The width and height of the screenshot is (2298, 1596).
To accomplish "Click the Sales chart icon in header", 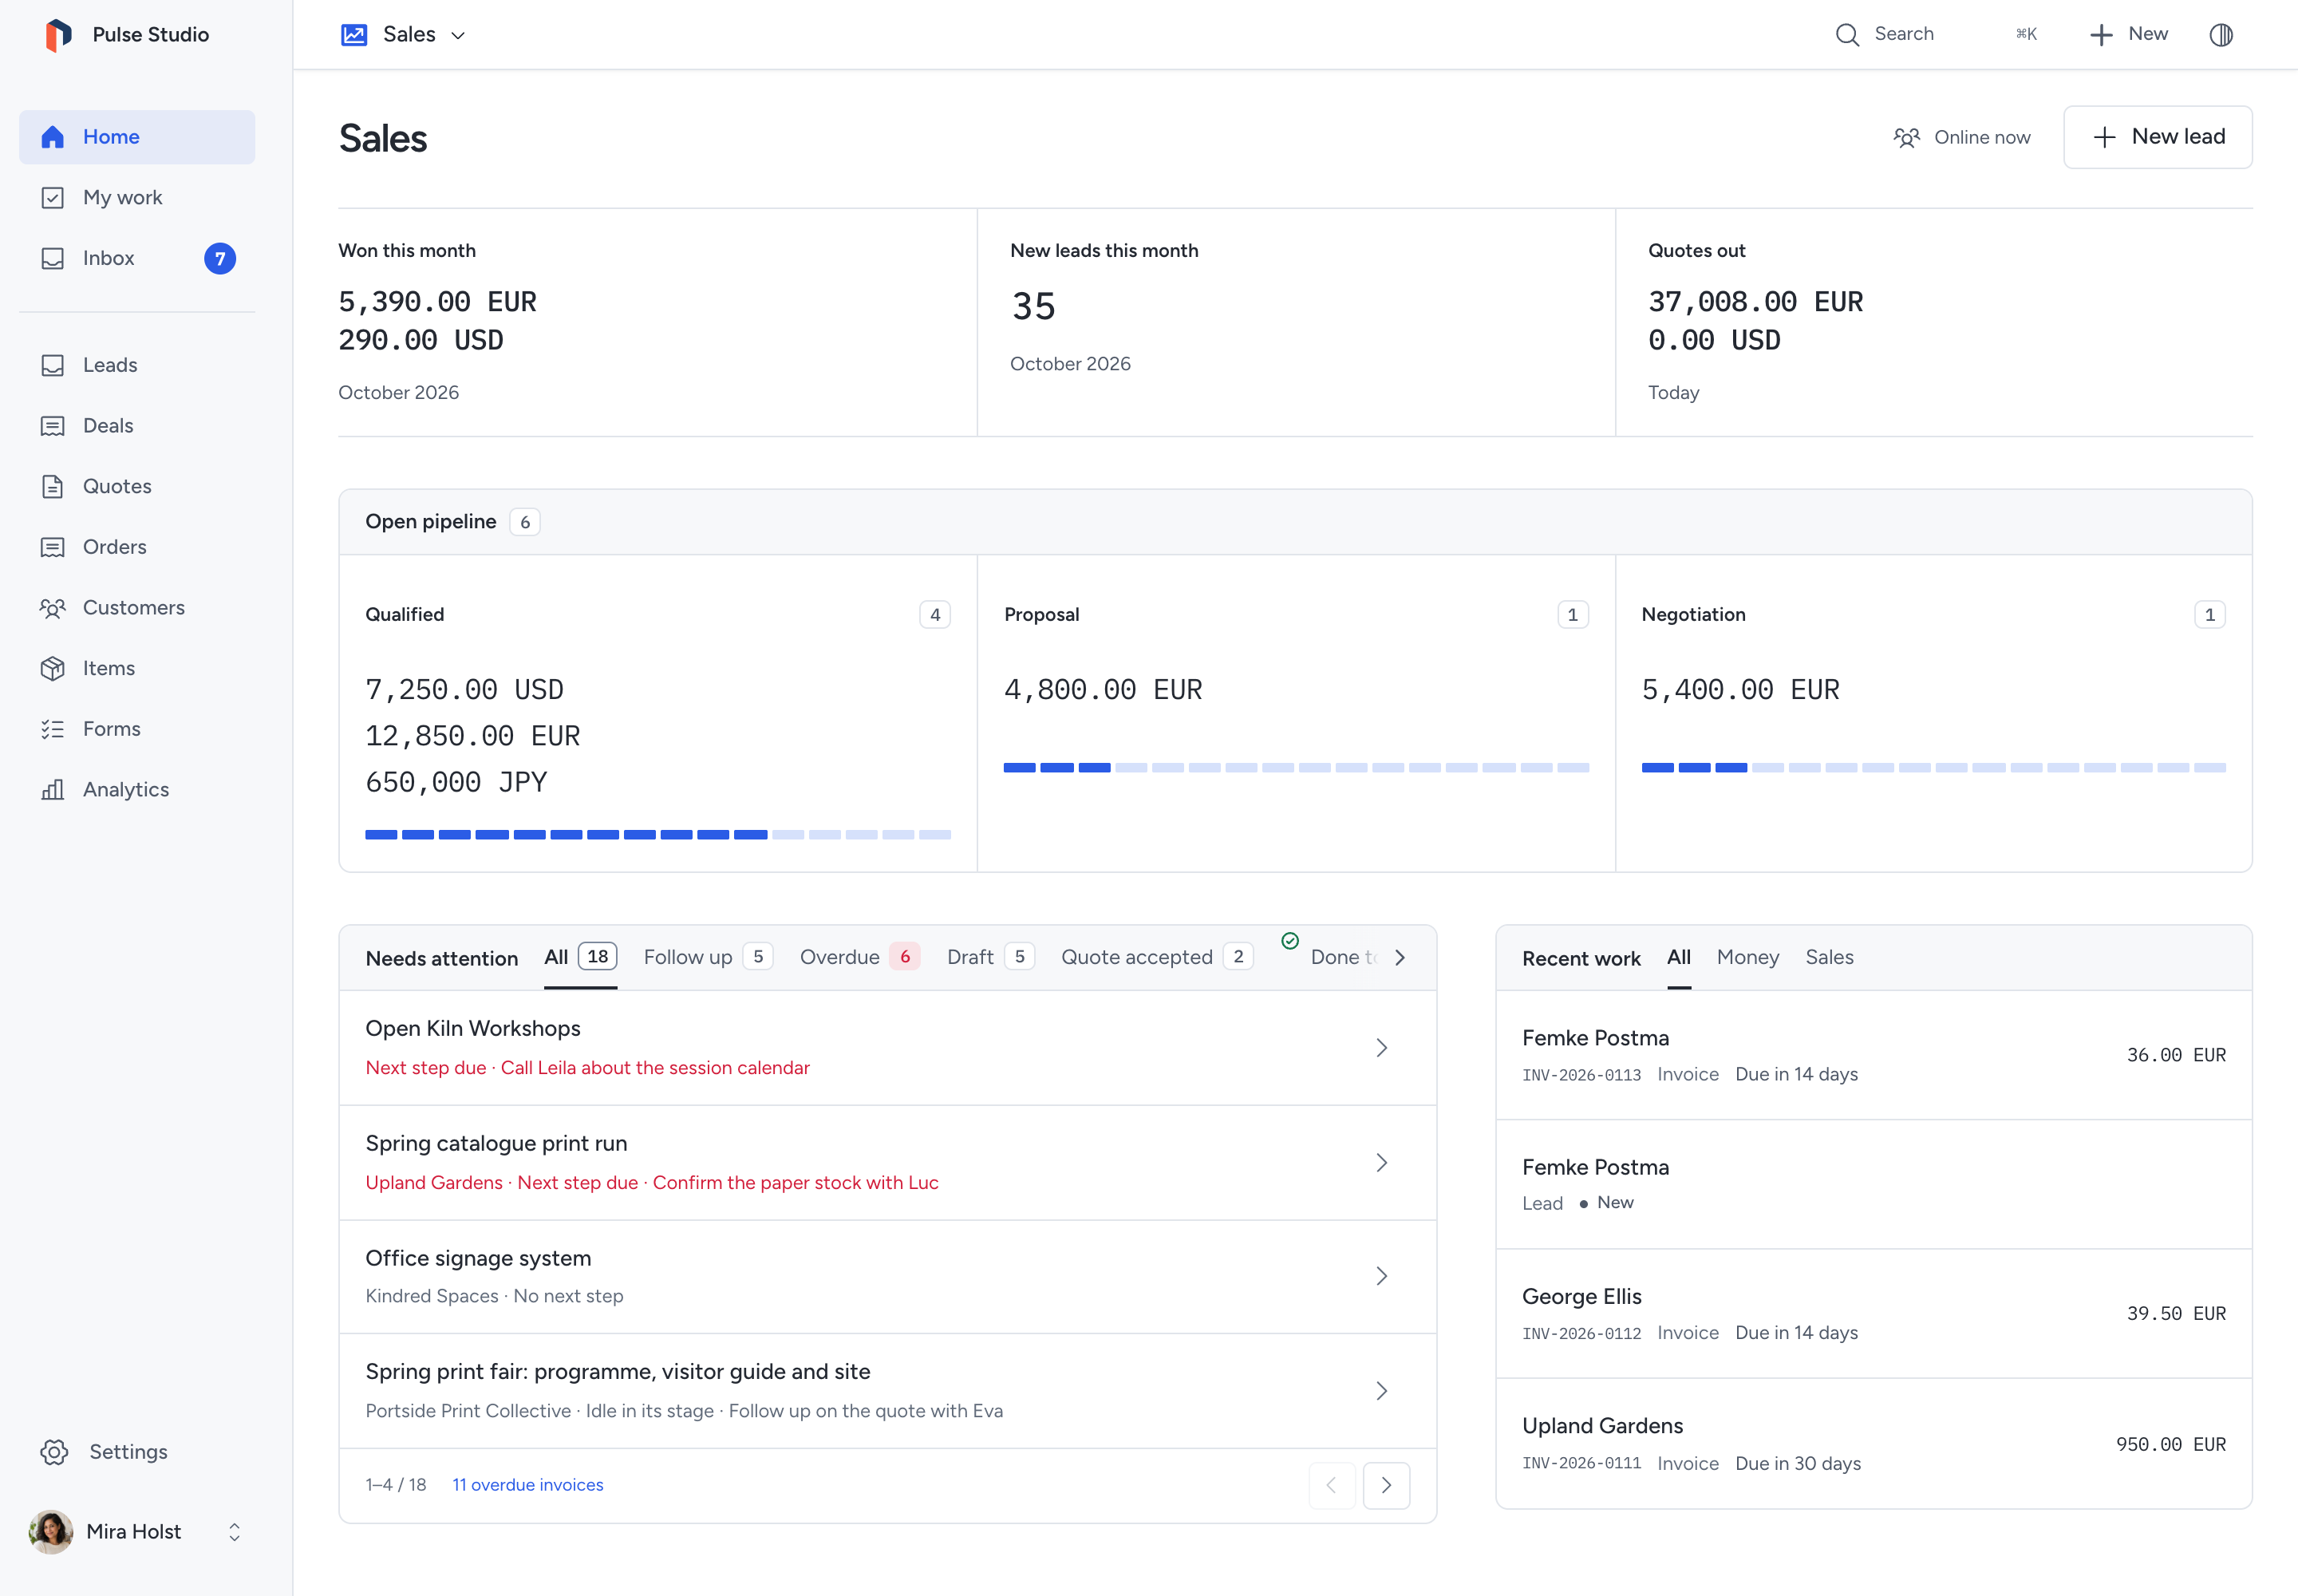I will point(354,35).
